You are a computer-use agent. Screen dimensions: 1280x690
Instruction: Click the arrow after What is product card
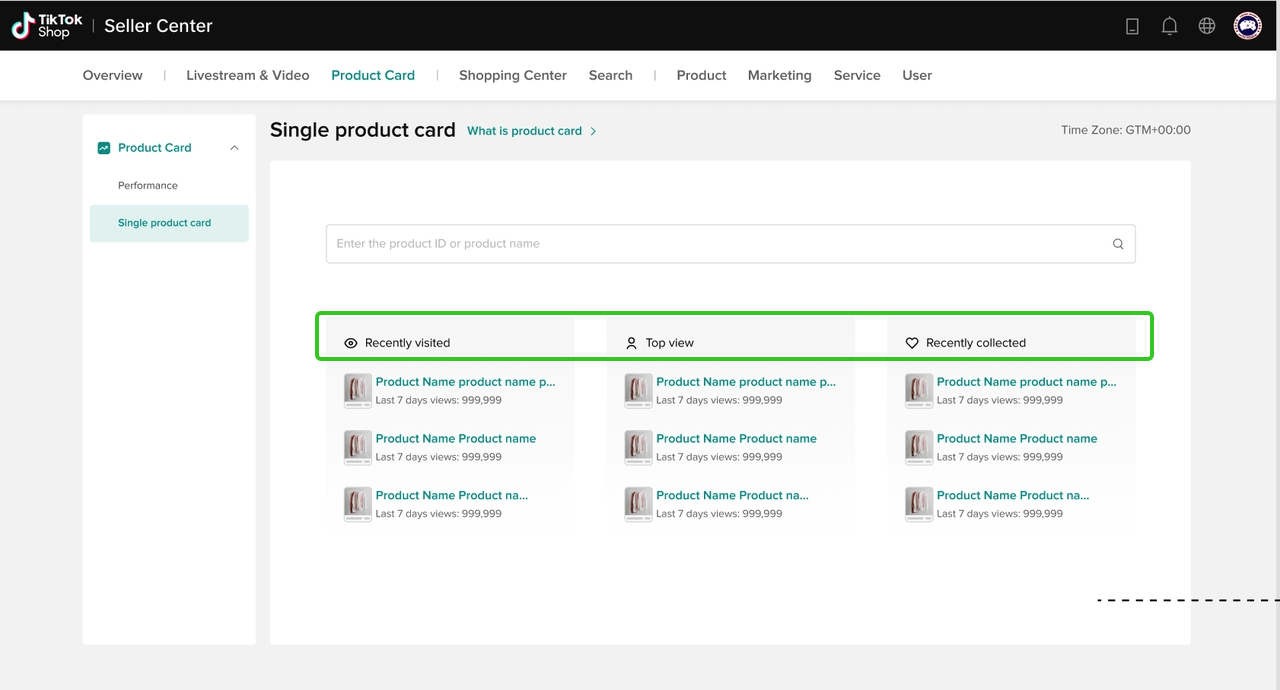[593, 131]
